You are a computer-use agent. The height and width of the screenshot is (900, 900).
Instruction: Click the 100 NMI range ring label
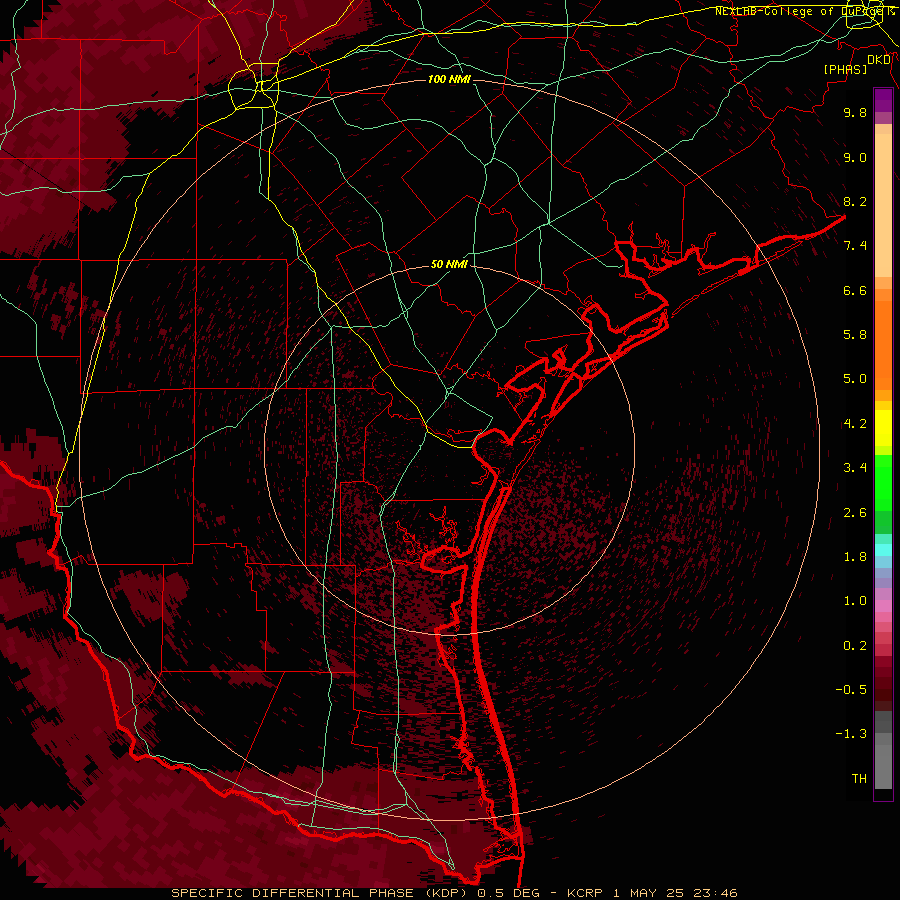tap(449, 79)
